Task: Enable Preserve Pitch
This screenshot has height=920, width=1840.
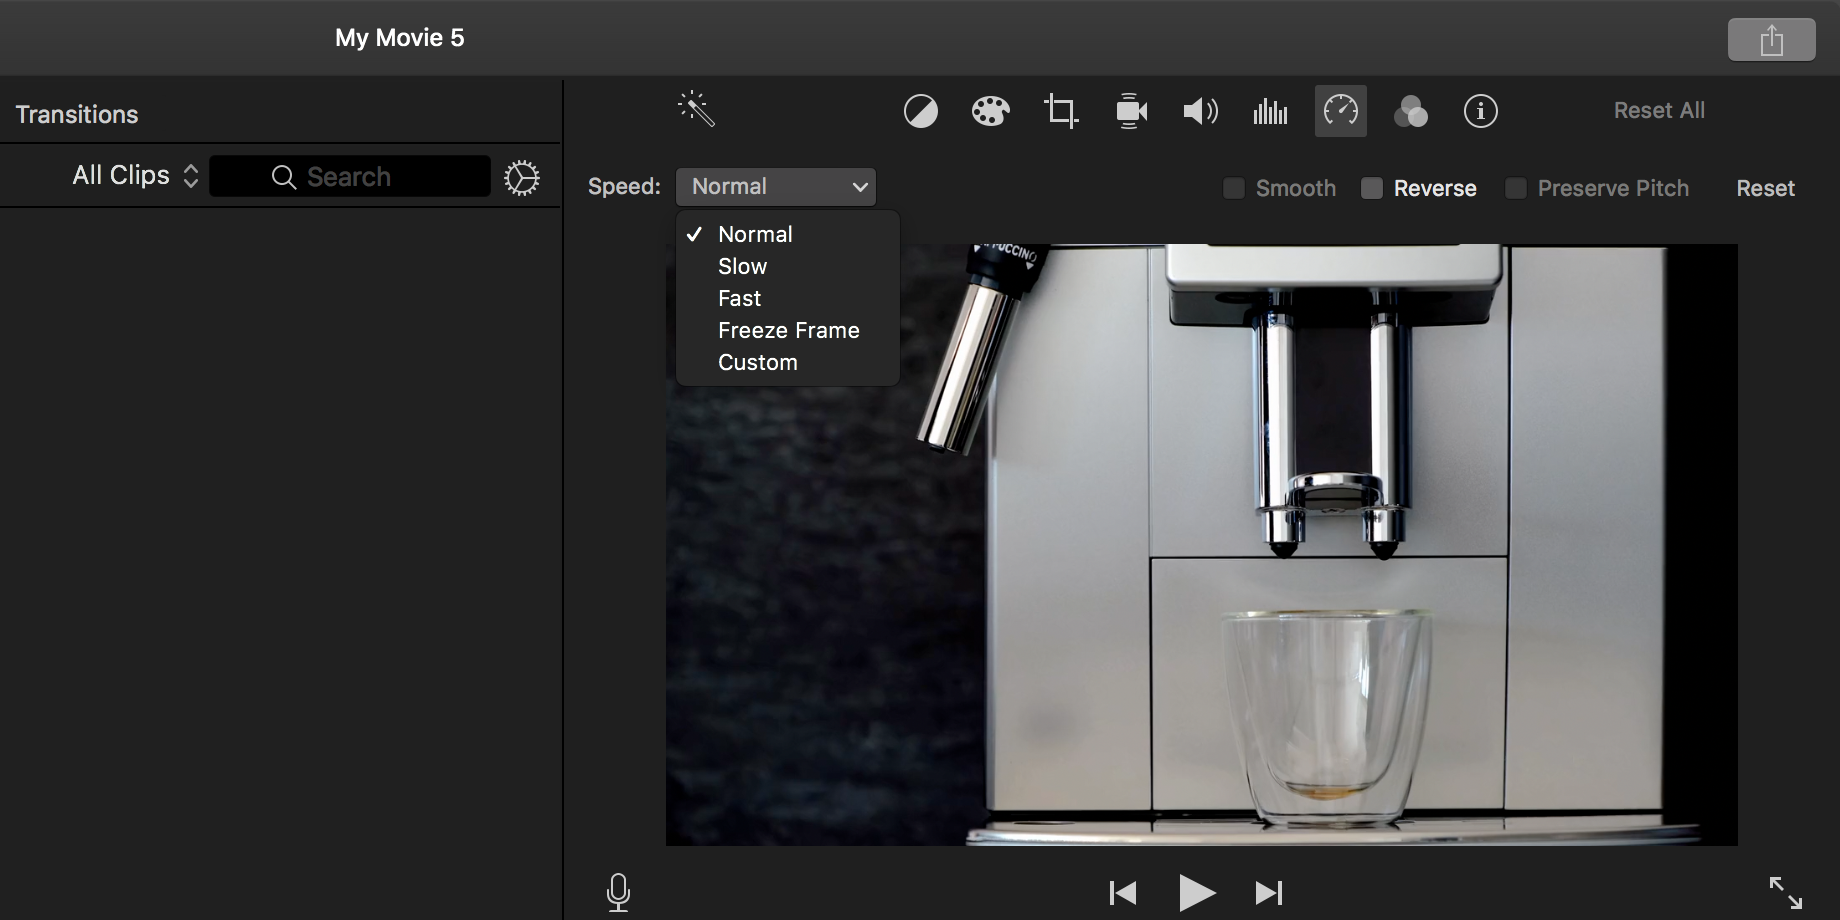Action: (x=1515, y=188)
